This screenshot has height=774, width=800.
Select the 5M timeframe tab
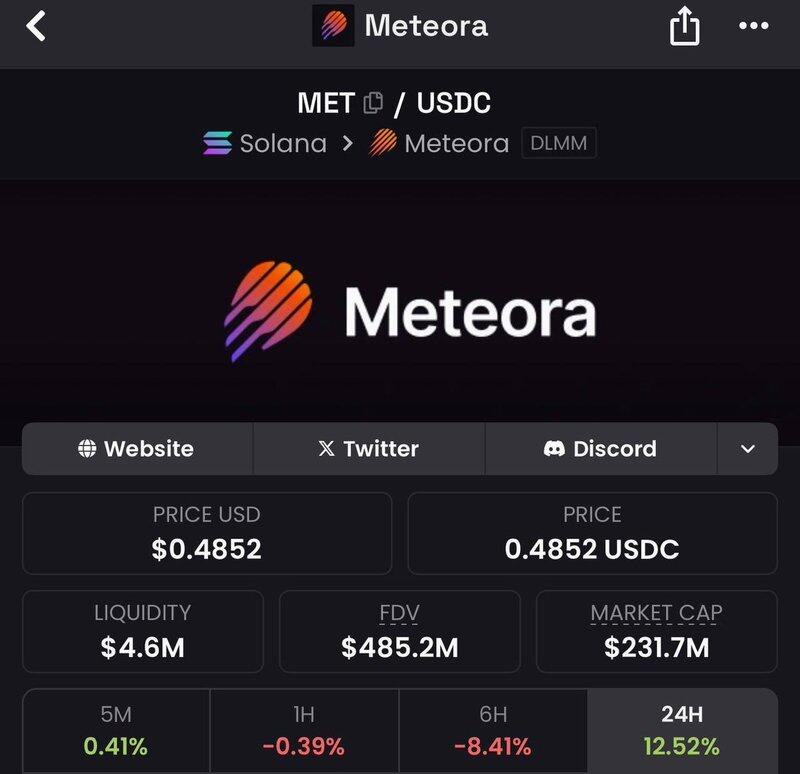click(116, 730)
